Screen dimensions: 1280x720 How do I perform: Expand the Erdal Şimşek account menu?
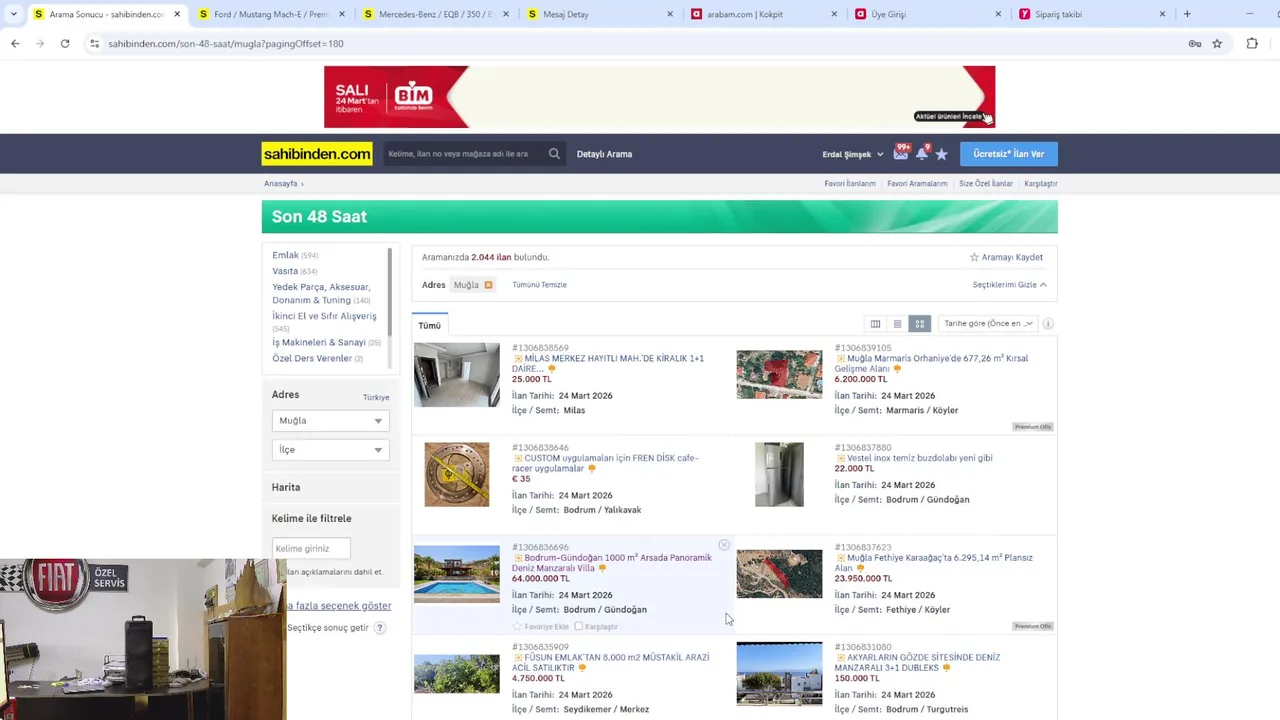point(853,154)
